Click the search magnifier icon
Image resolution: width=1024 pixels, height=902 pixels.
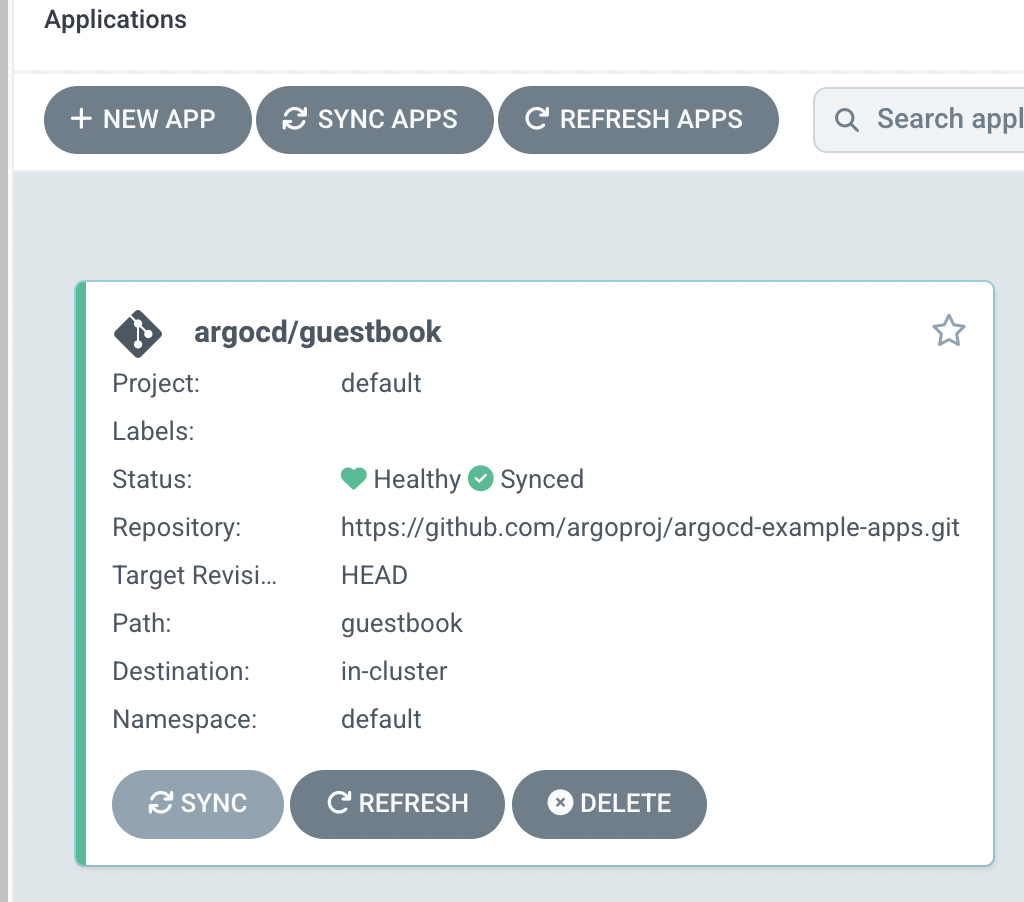847,120
